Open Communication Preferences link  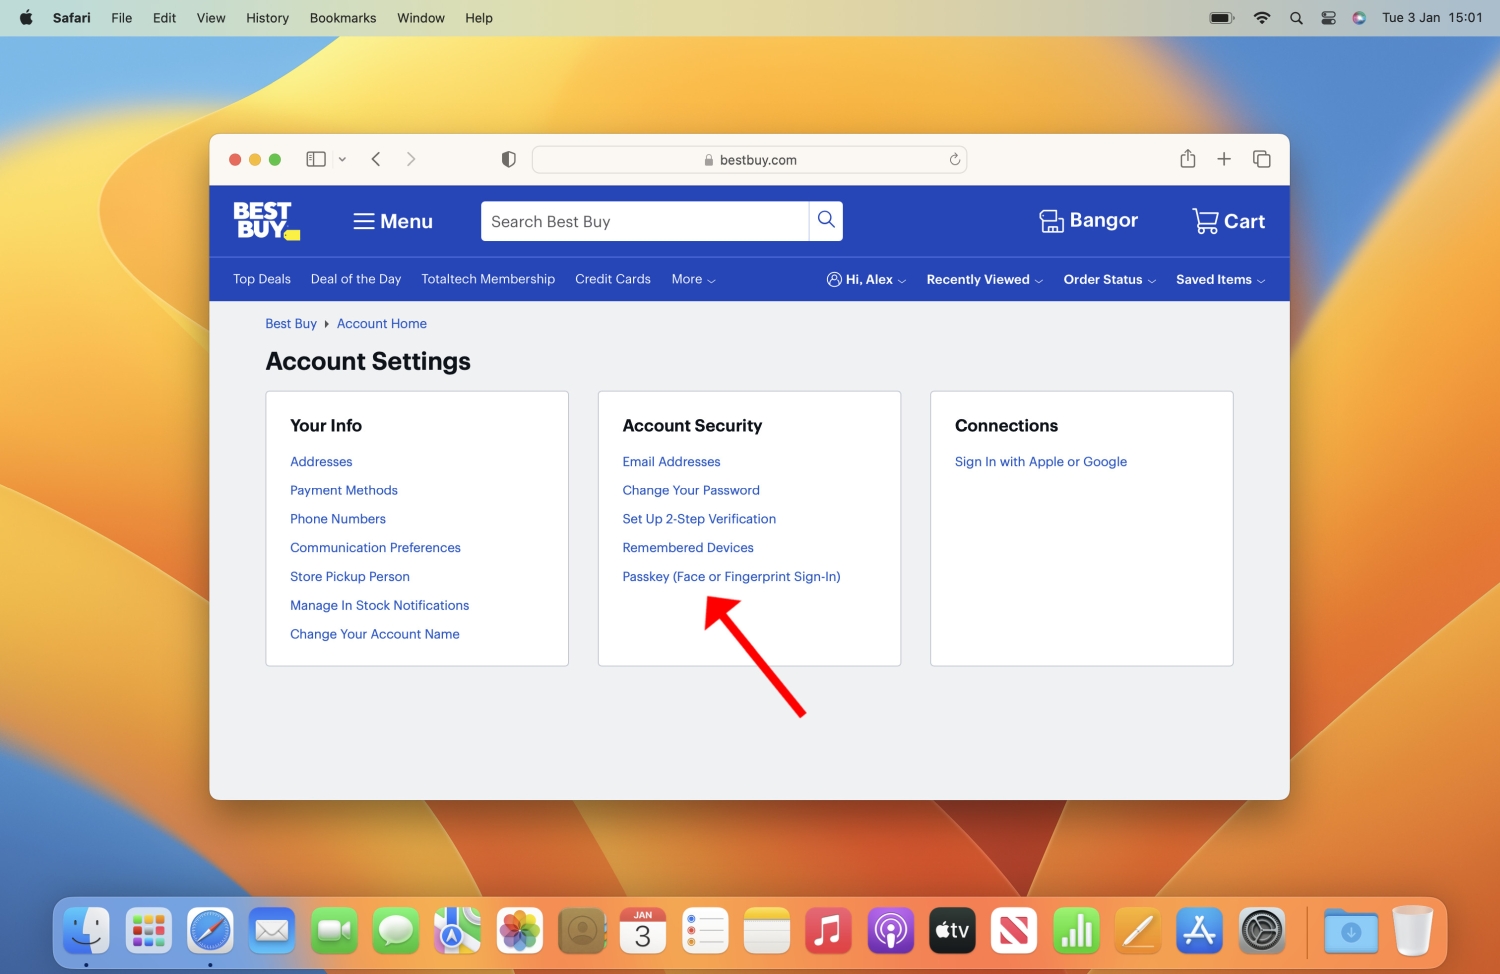tap(375, 548)
